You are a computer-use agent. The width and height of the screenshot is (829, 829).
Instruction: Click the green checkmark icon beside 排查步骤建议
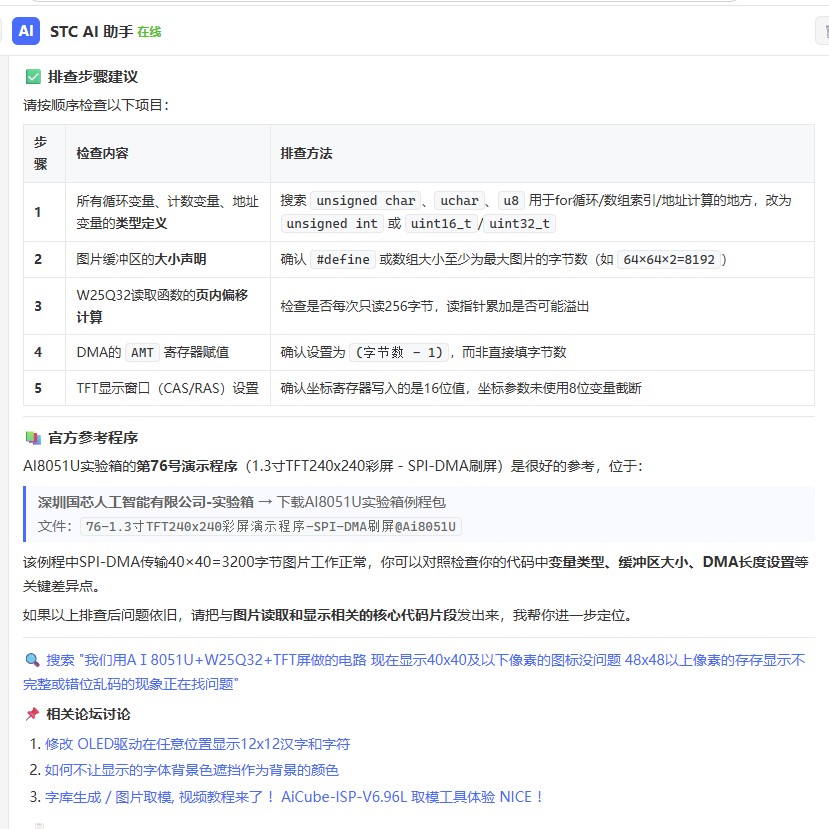click(33, 77)
